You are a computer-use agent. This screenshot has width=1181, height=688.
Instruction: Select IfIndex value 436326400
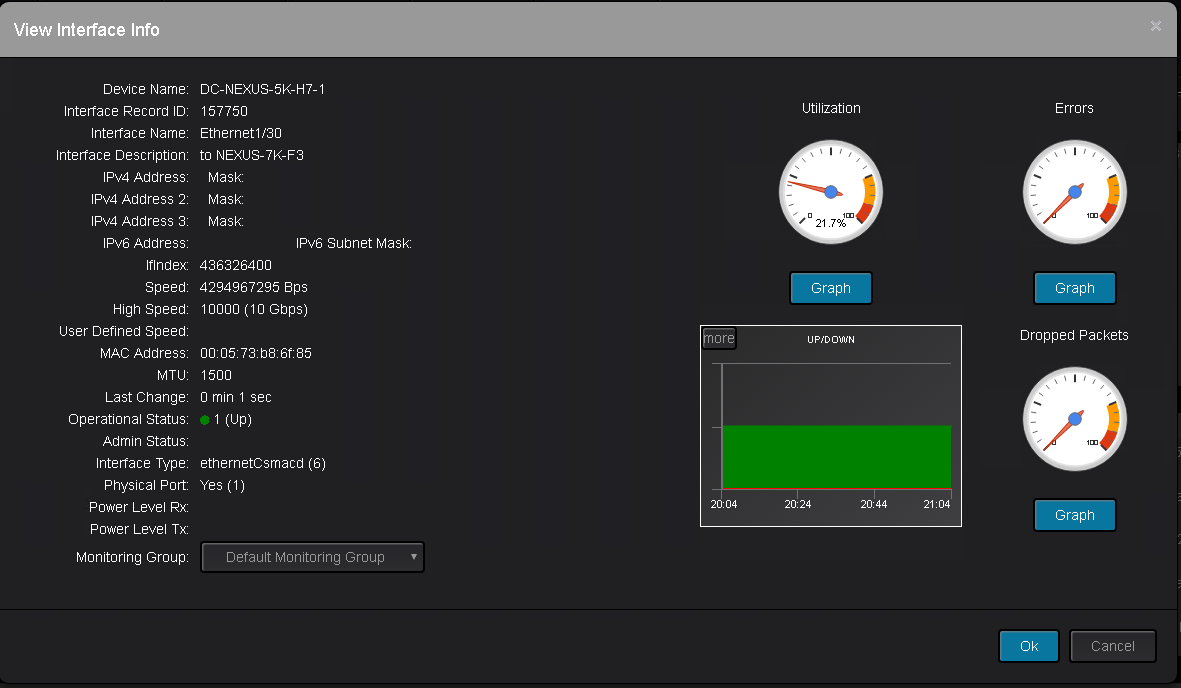tap(236, 265)
